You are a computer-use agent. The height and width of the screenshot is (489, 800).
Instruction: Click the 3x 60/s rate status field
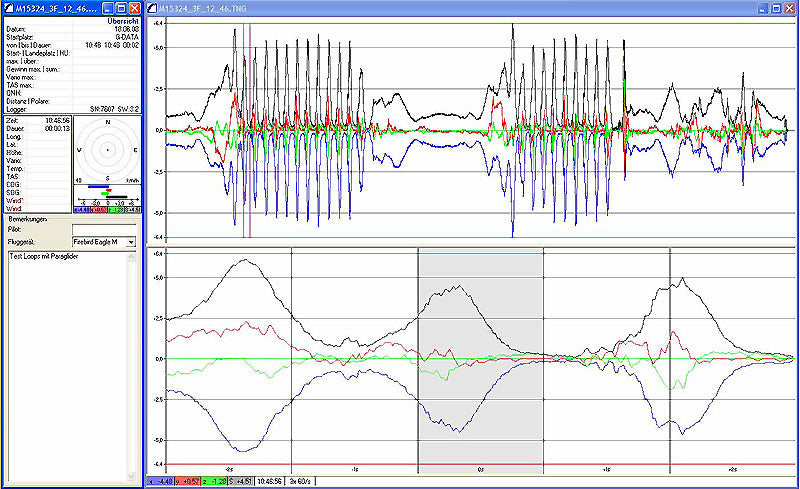(x=300, y=482)
